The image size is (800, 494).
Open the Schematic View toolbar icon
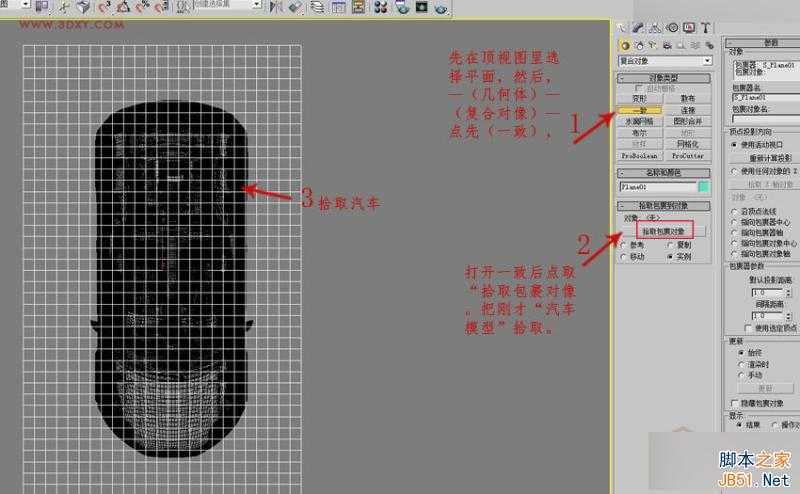[359, 6]
